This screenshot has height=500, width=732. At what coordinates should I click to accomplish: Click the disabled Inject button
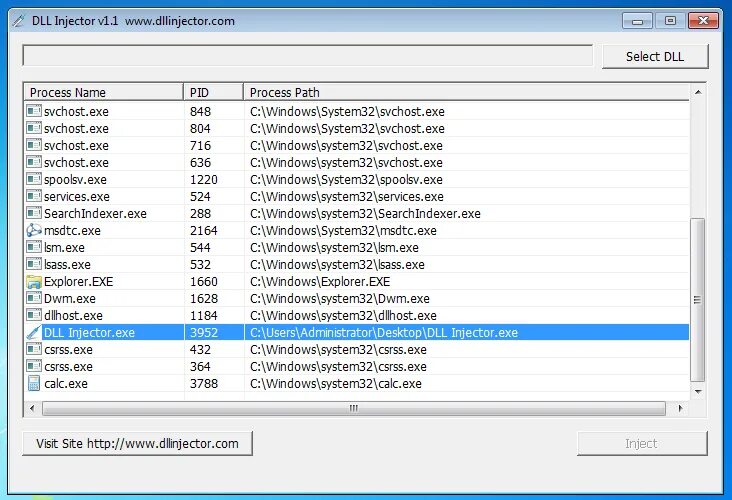click(642, 444)
